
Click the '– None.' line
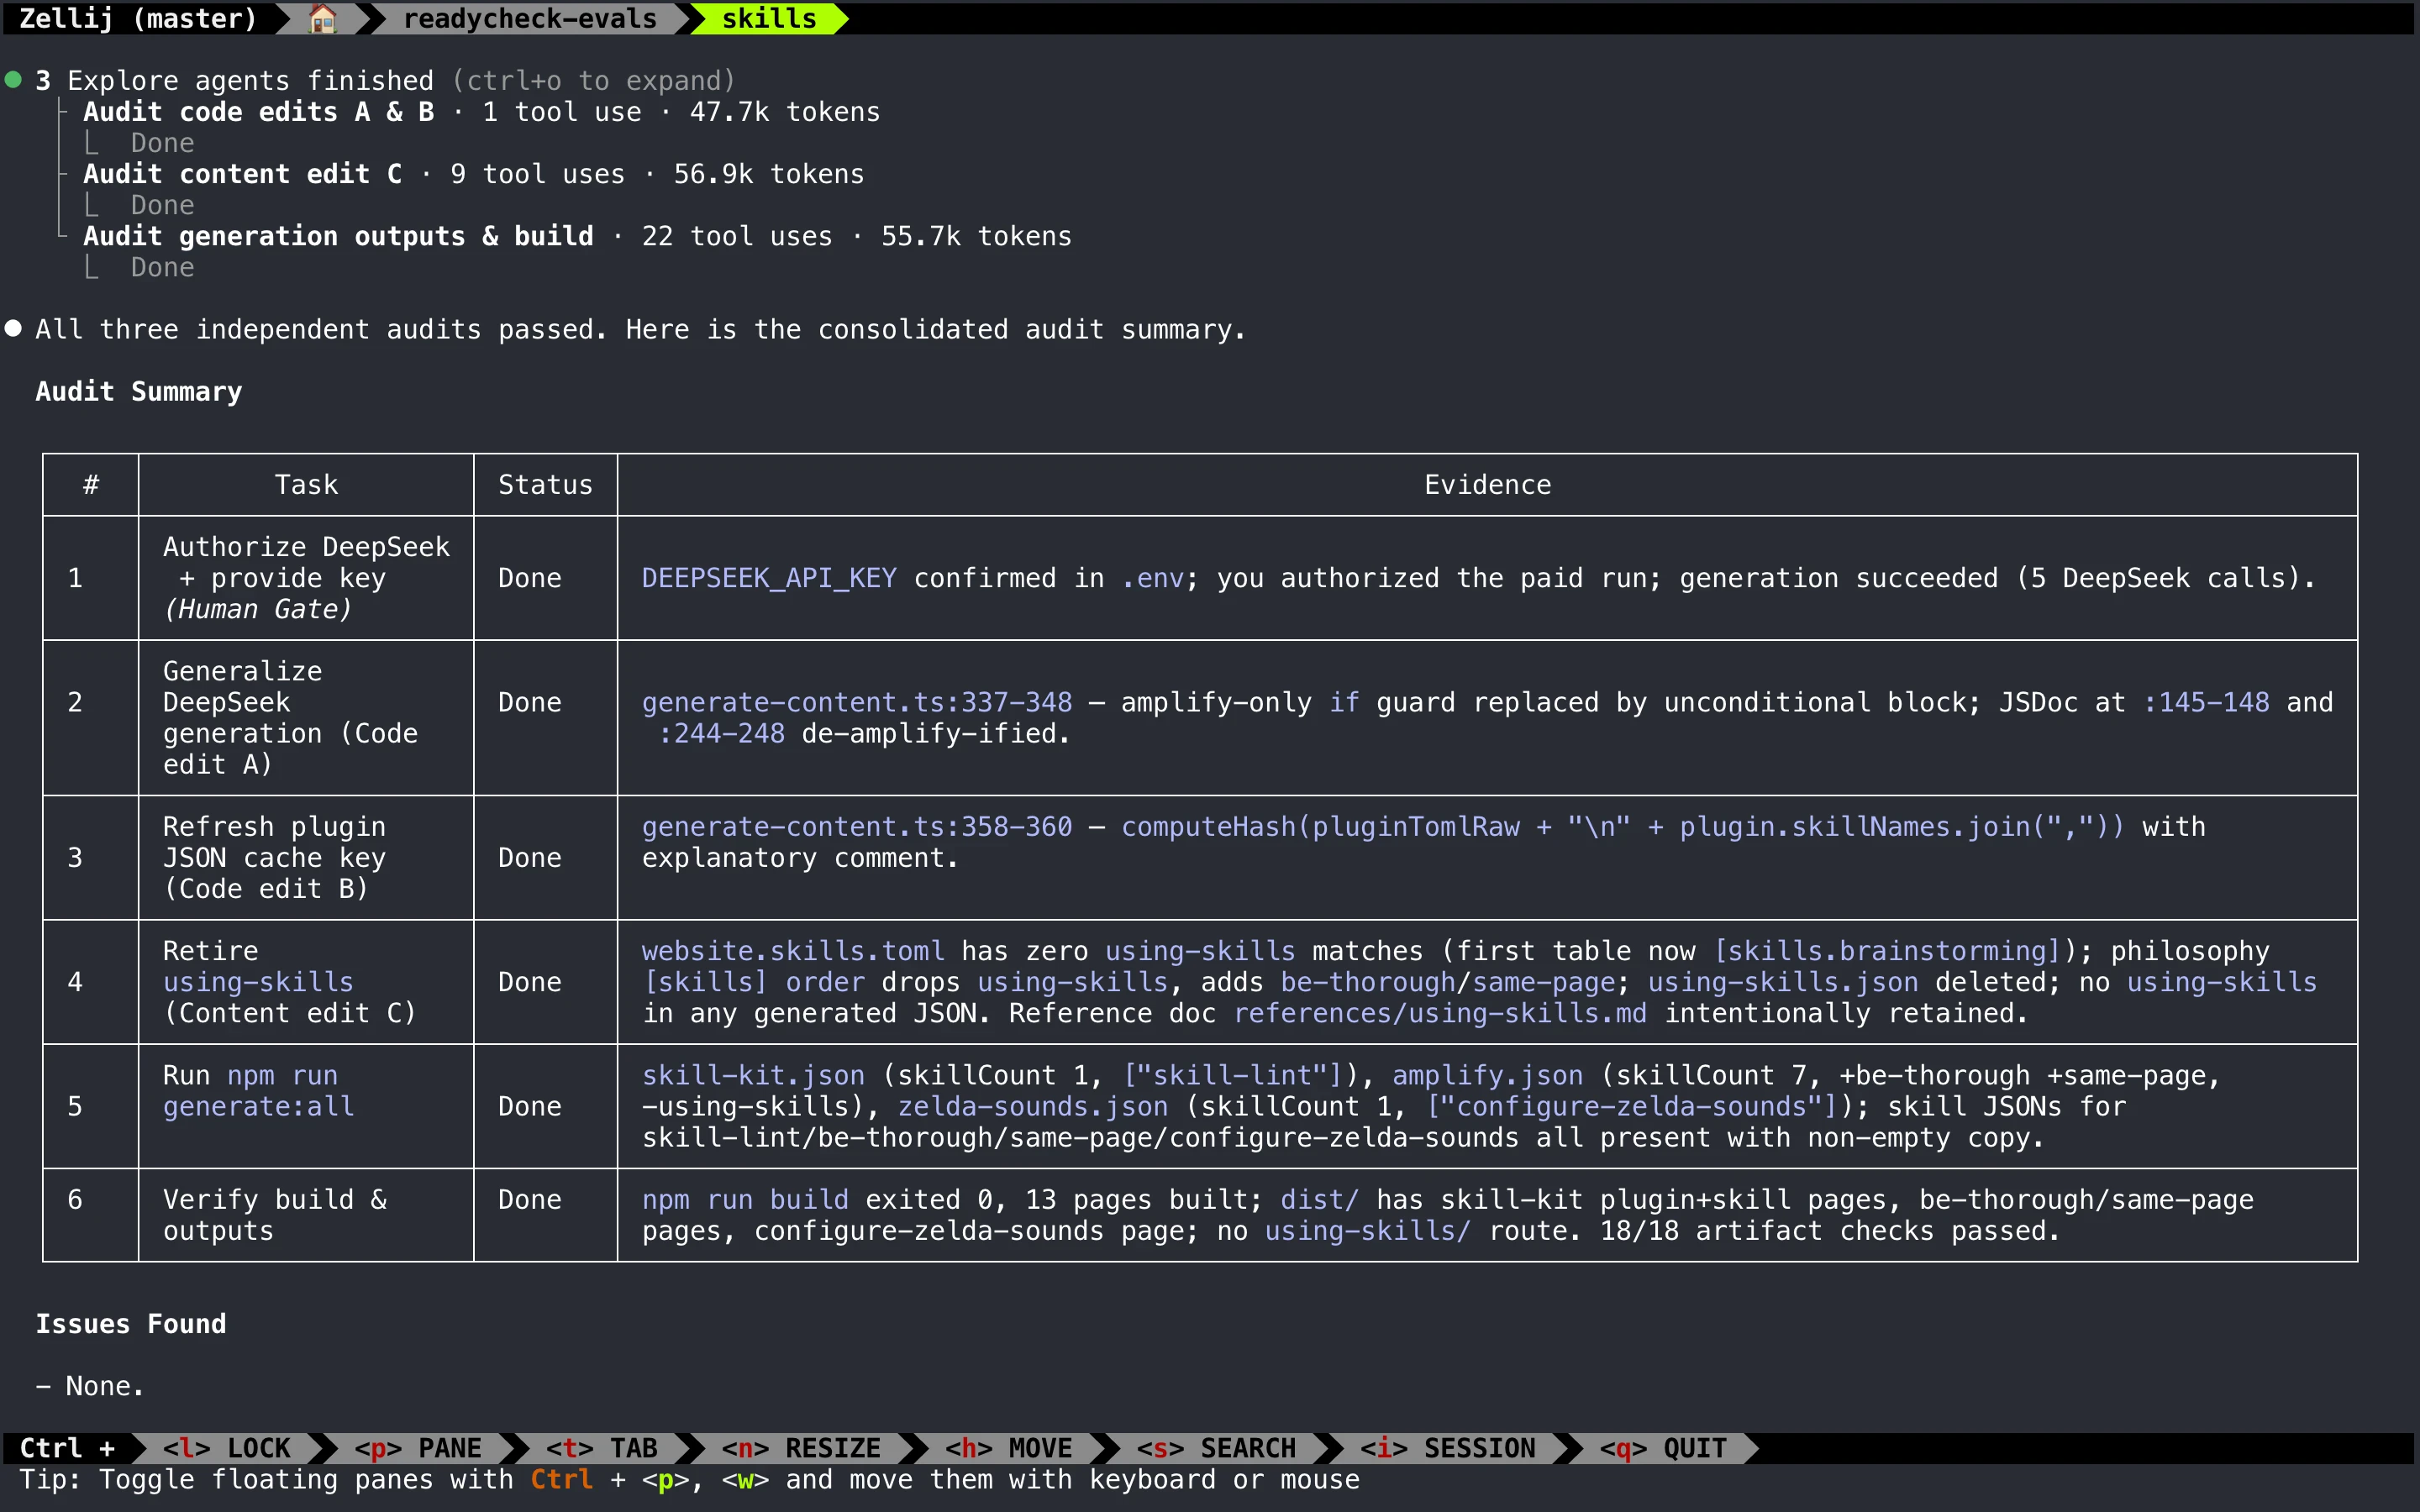pos(90,1385)
